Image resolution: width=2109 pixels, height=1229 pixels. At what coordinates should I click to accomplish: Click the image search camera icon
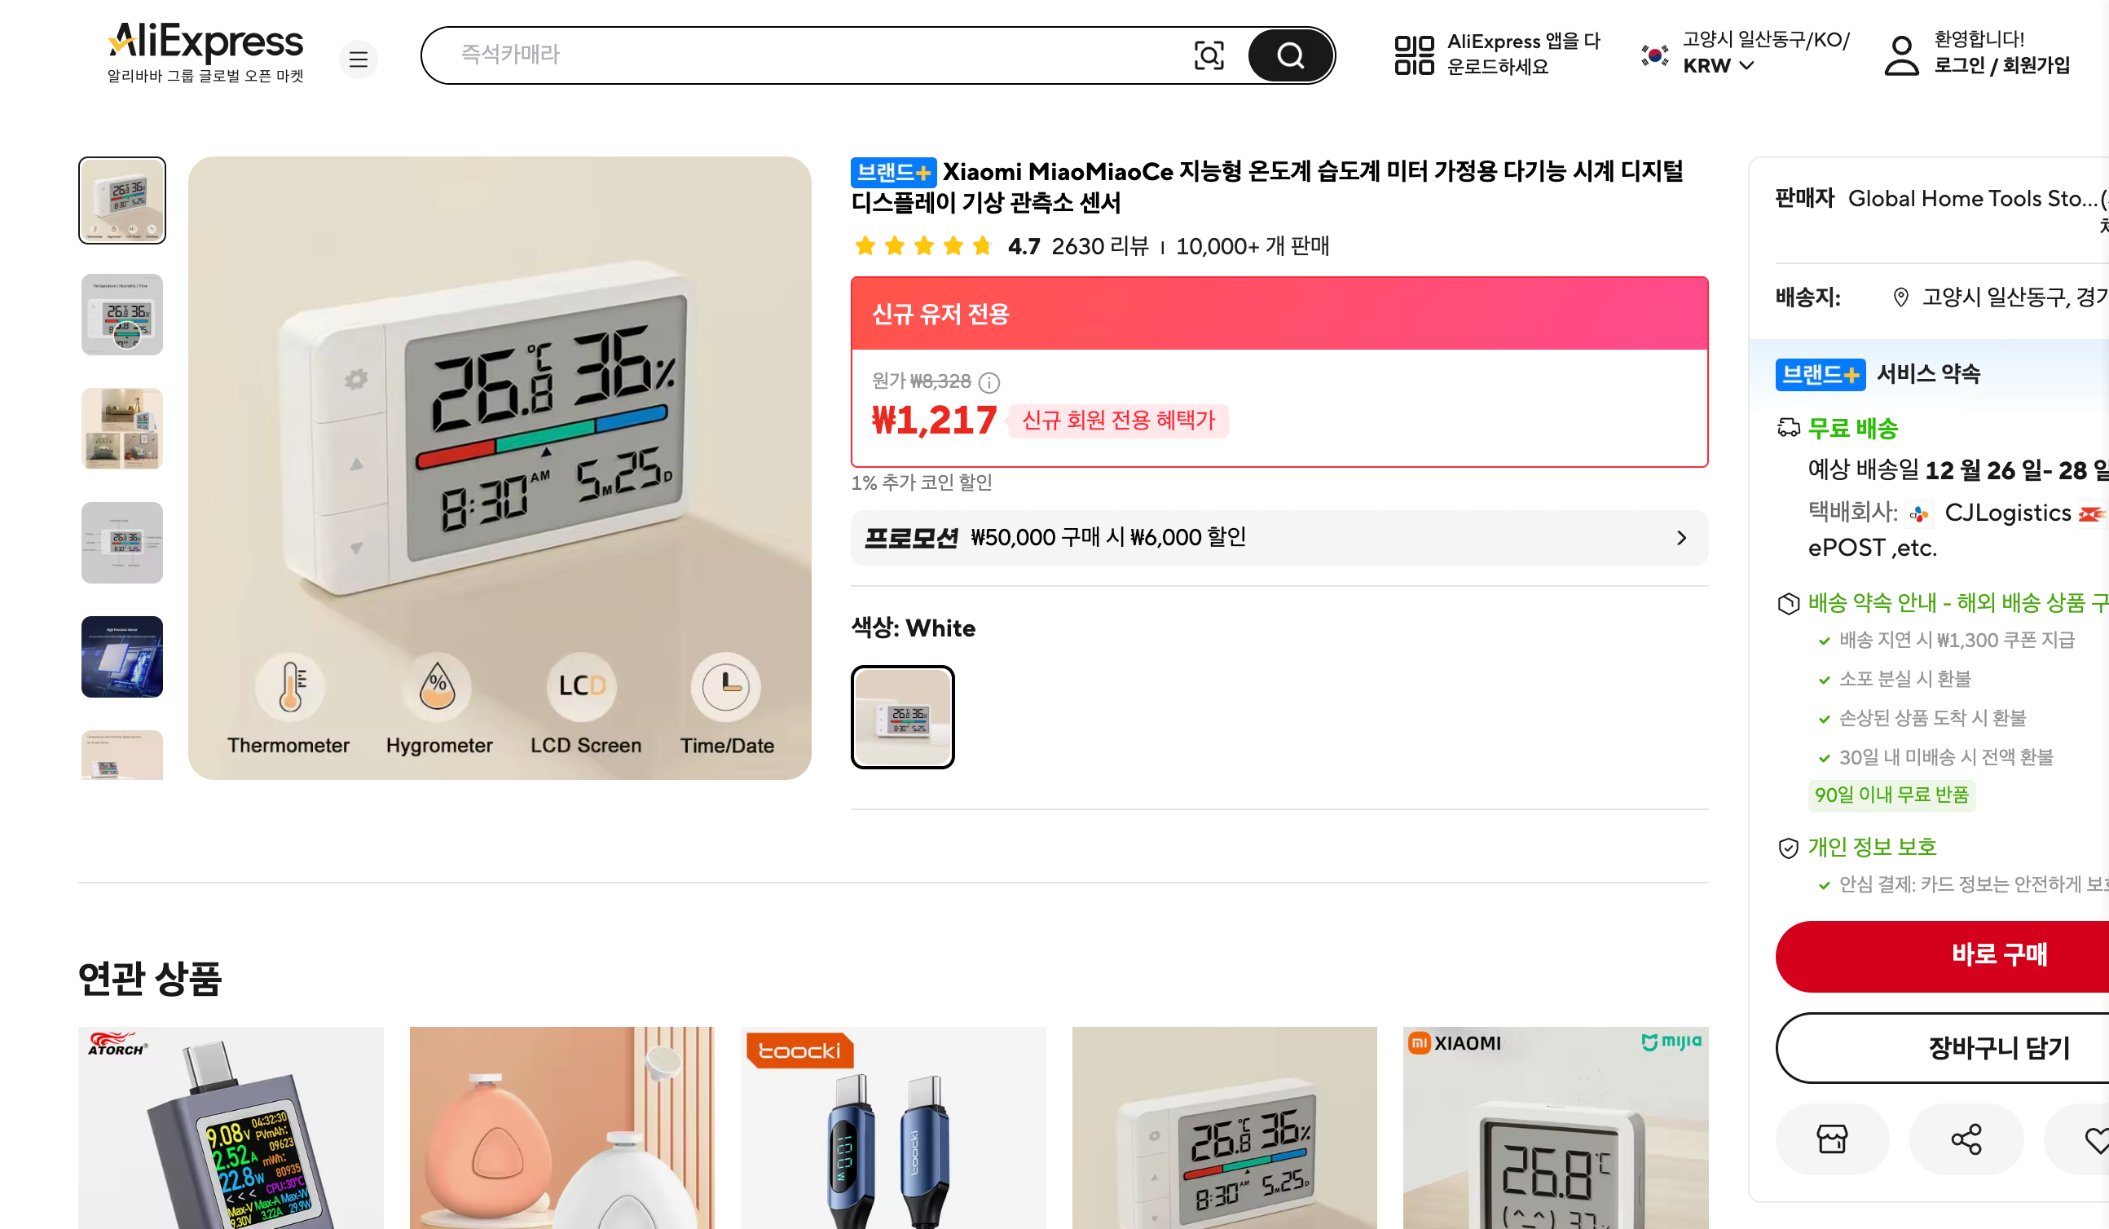(x=1208, y=56)
